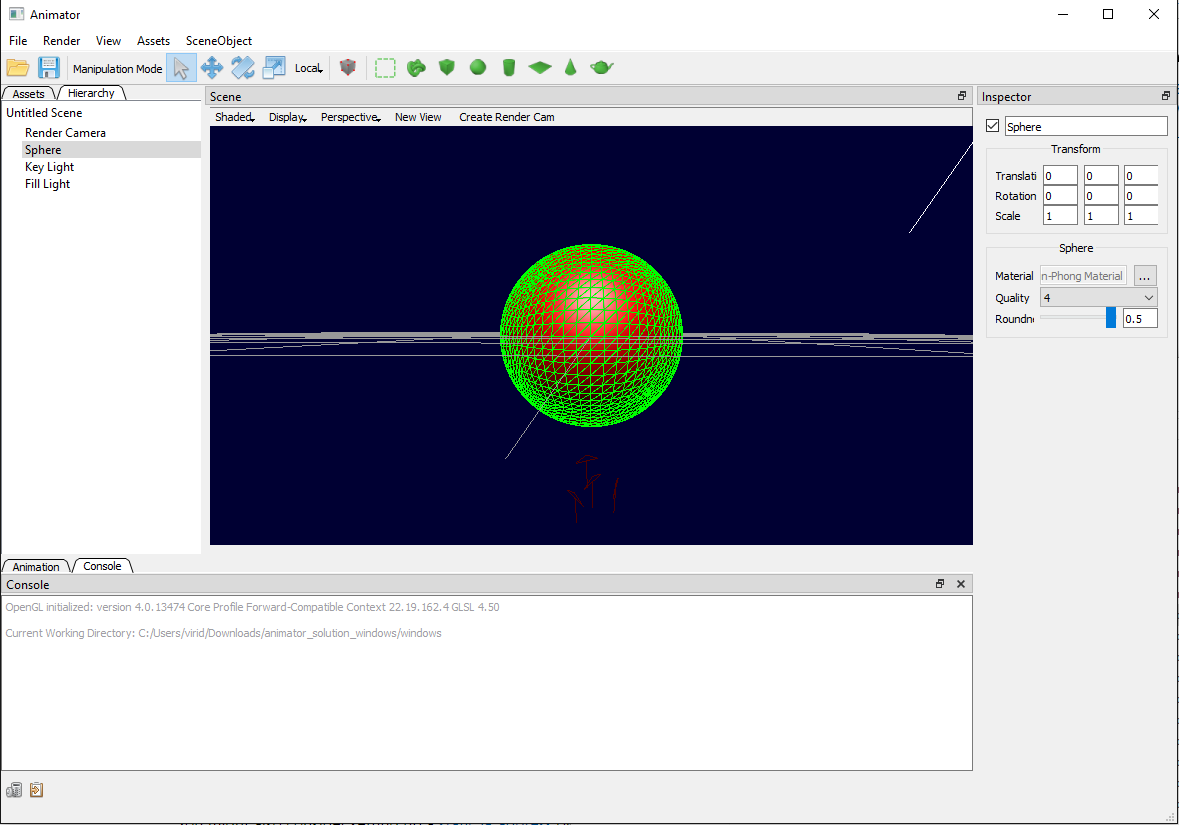Screen dimensions: 1179x825
Task: Click the green dashed empty object icon
Action: click(x=385, y=68)
